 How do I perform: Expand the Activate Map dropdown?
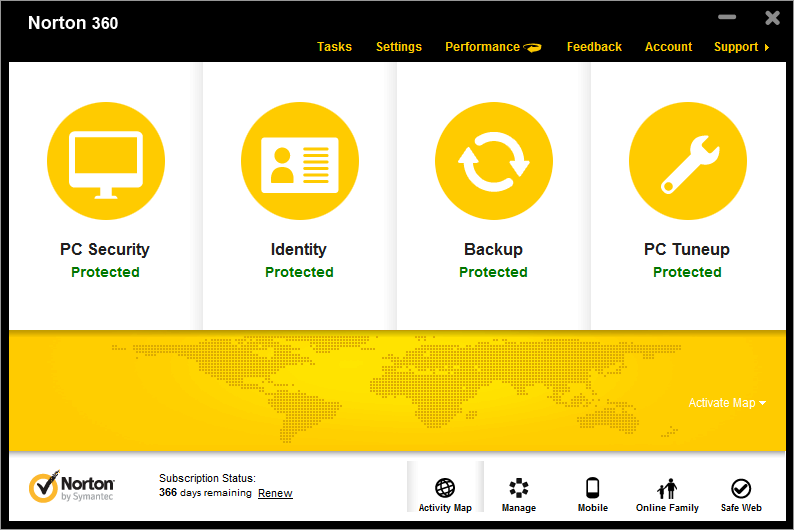click(x=727, y=403)
